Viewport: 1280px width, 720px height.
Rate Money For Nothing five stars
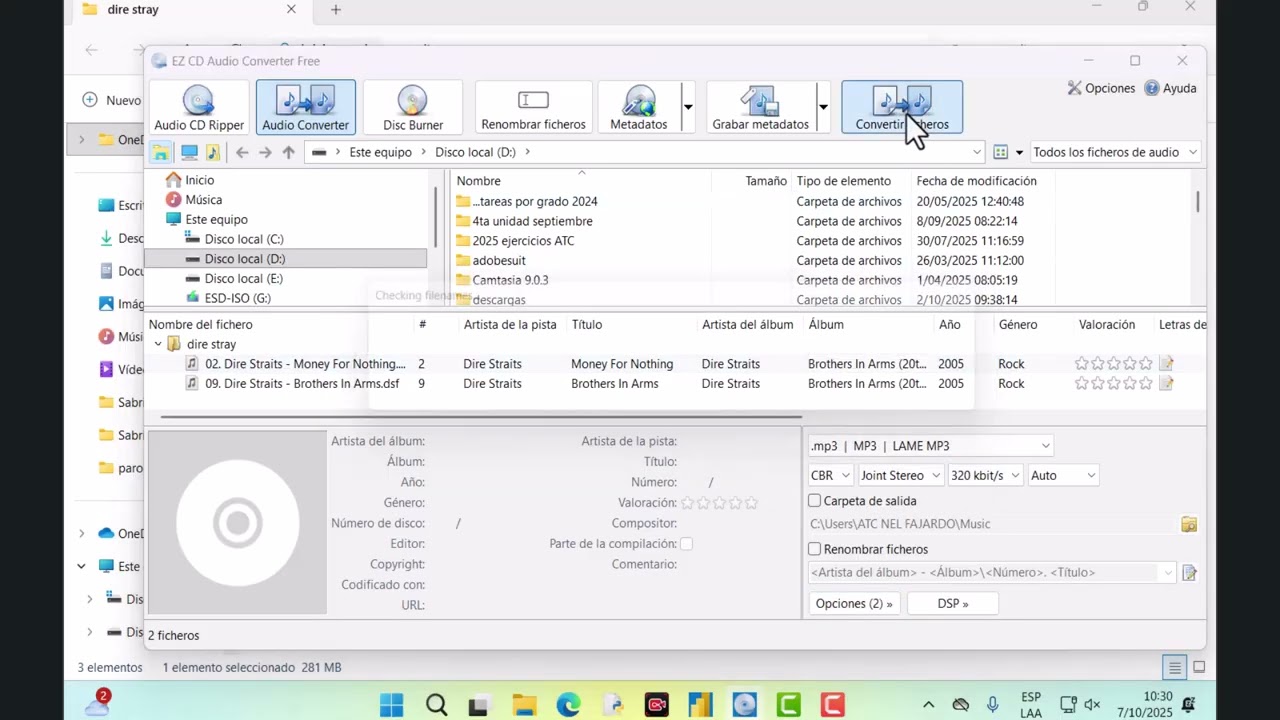[1146, 364]
